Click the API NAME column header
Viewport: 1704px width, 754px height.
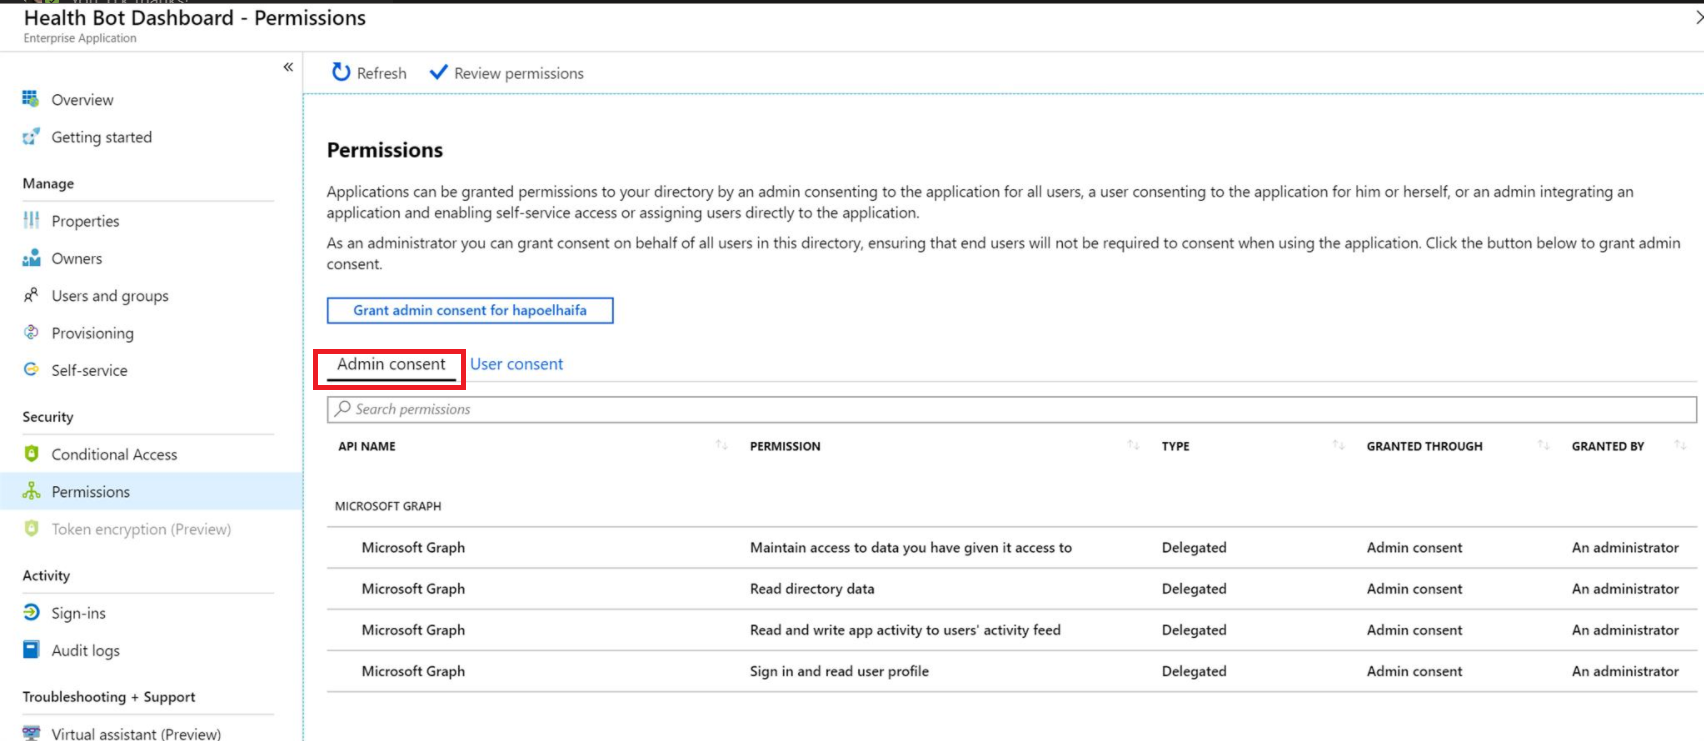coord(366,446)
